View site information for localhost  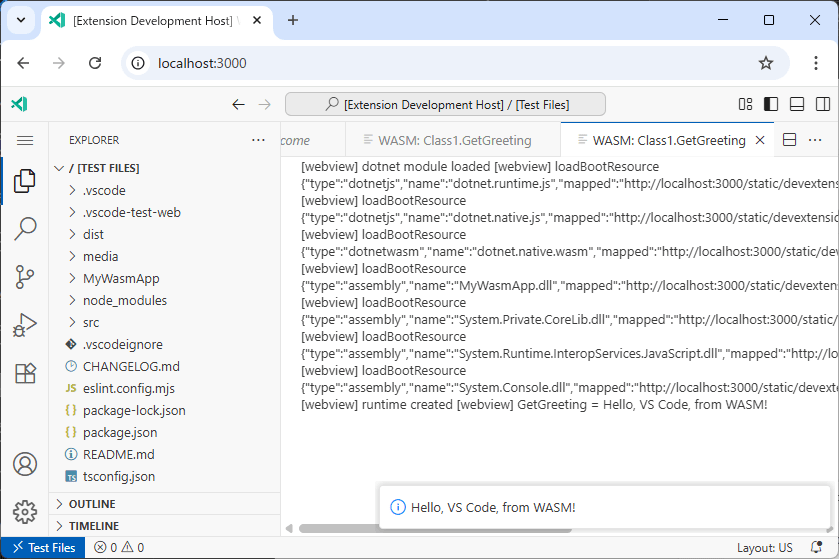point(138,63)
